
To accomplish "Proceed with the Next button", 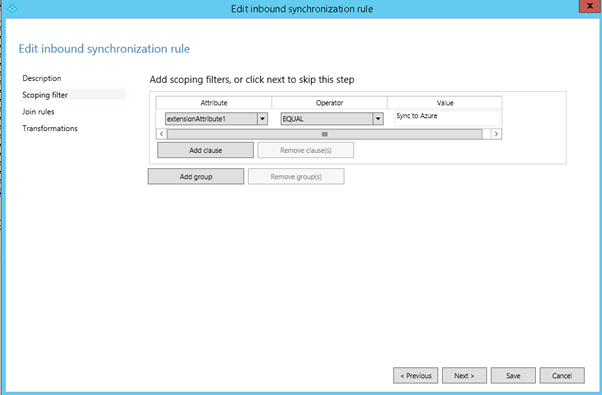I will pos(464,375).
